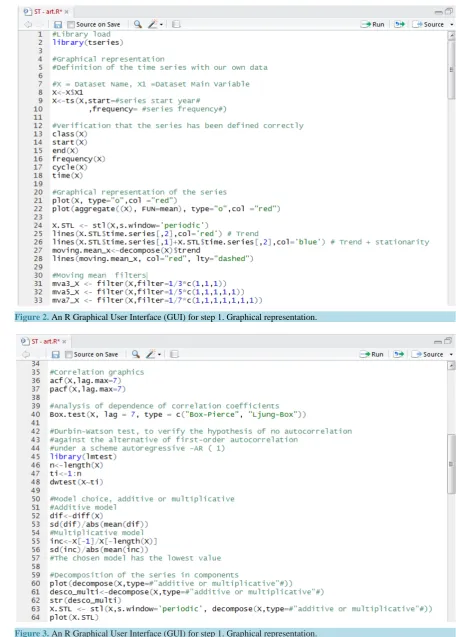
Task: Click the line 'X<-X$X1'
Action: coord(67,92)
